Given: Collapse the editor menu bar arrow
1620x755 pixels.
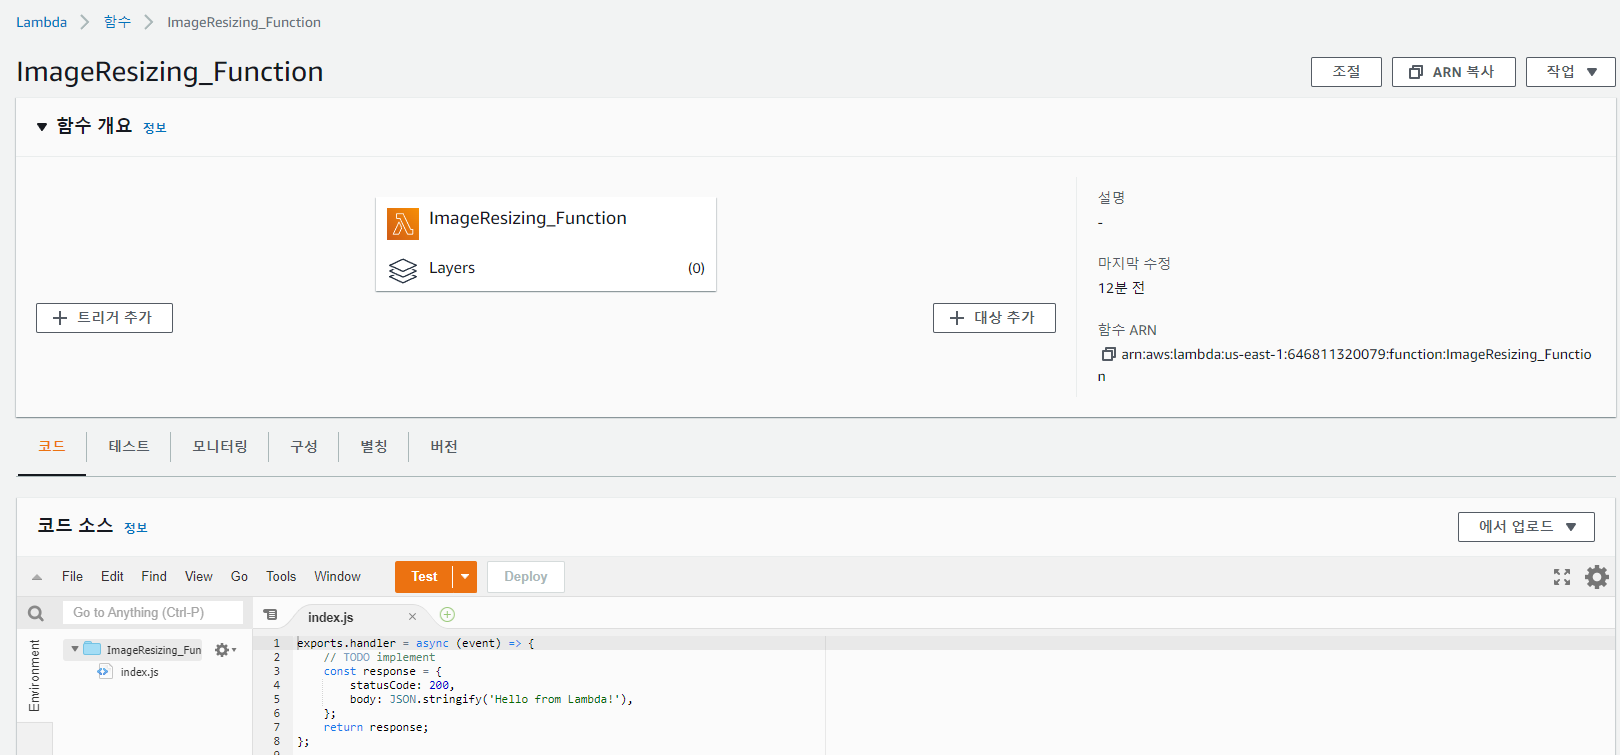Looking at the screenshot, I should [x=37, y=577].
